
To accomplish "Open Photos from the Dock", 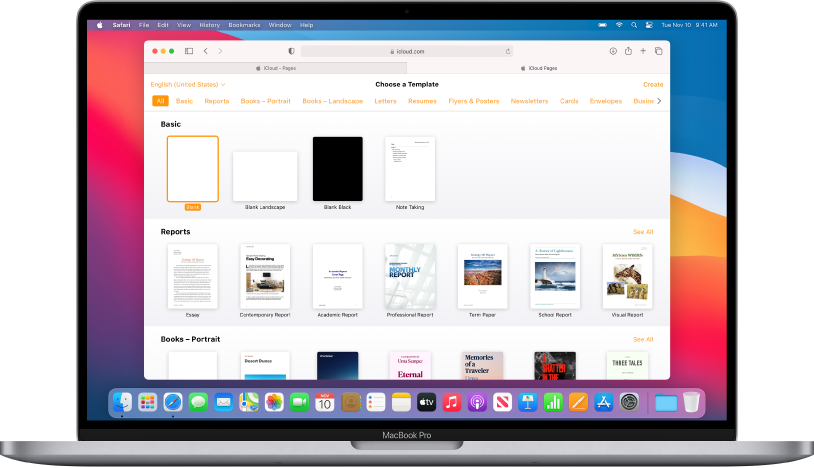I will [x=274, y=402].
